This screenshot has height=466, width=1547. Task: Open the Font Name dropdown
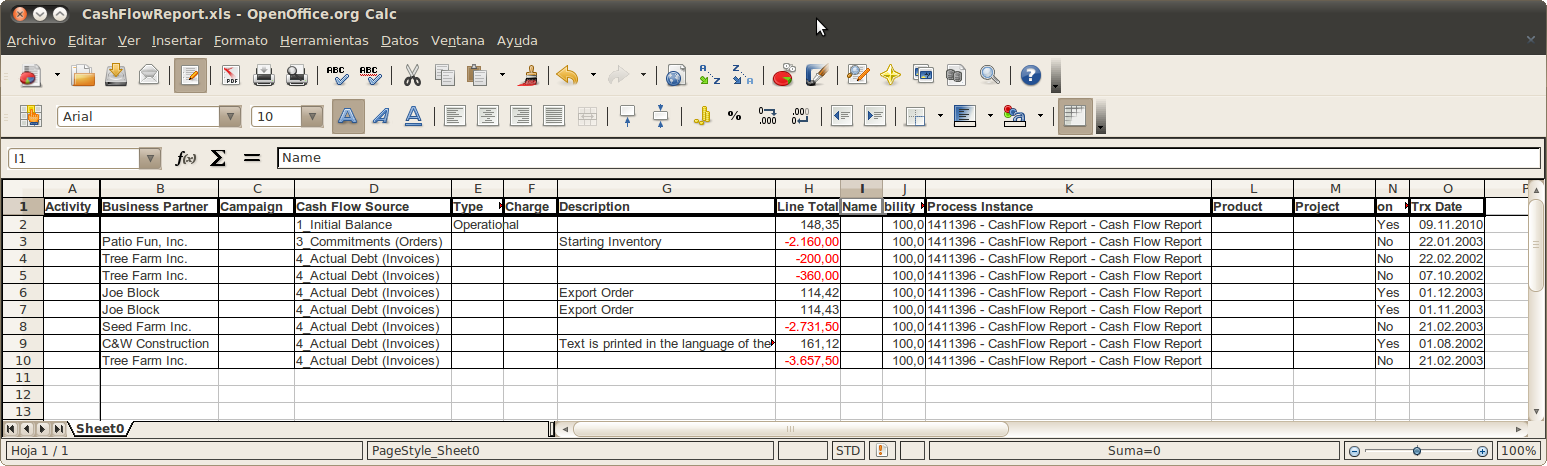pyautogui.click(x=231, y=117)
